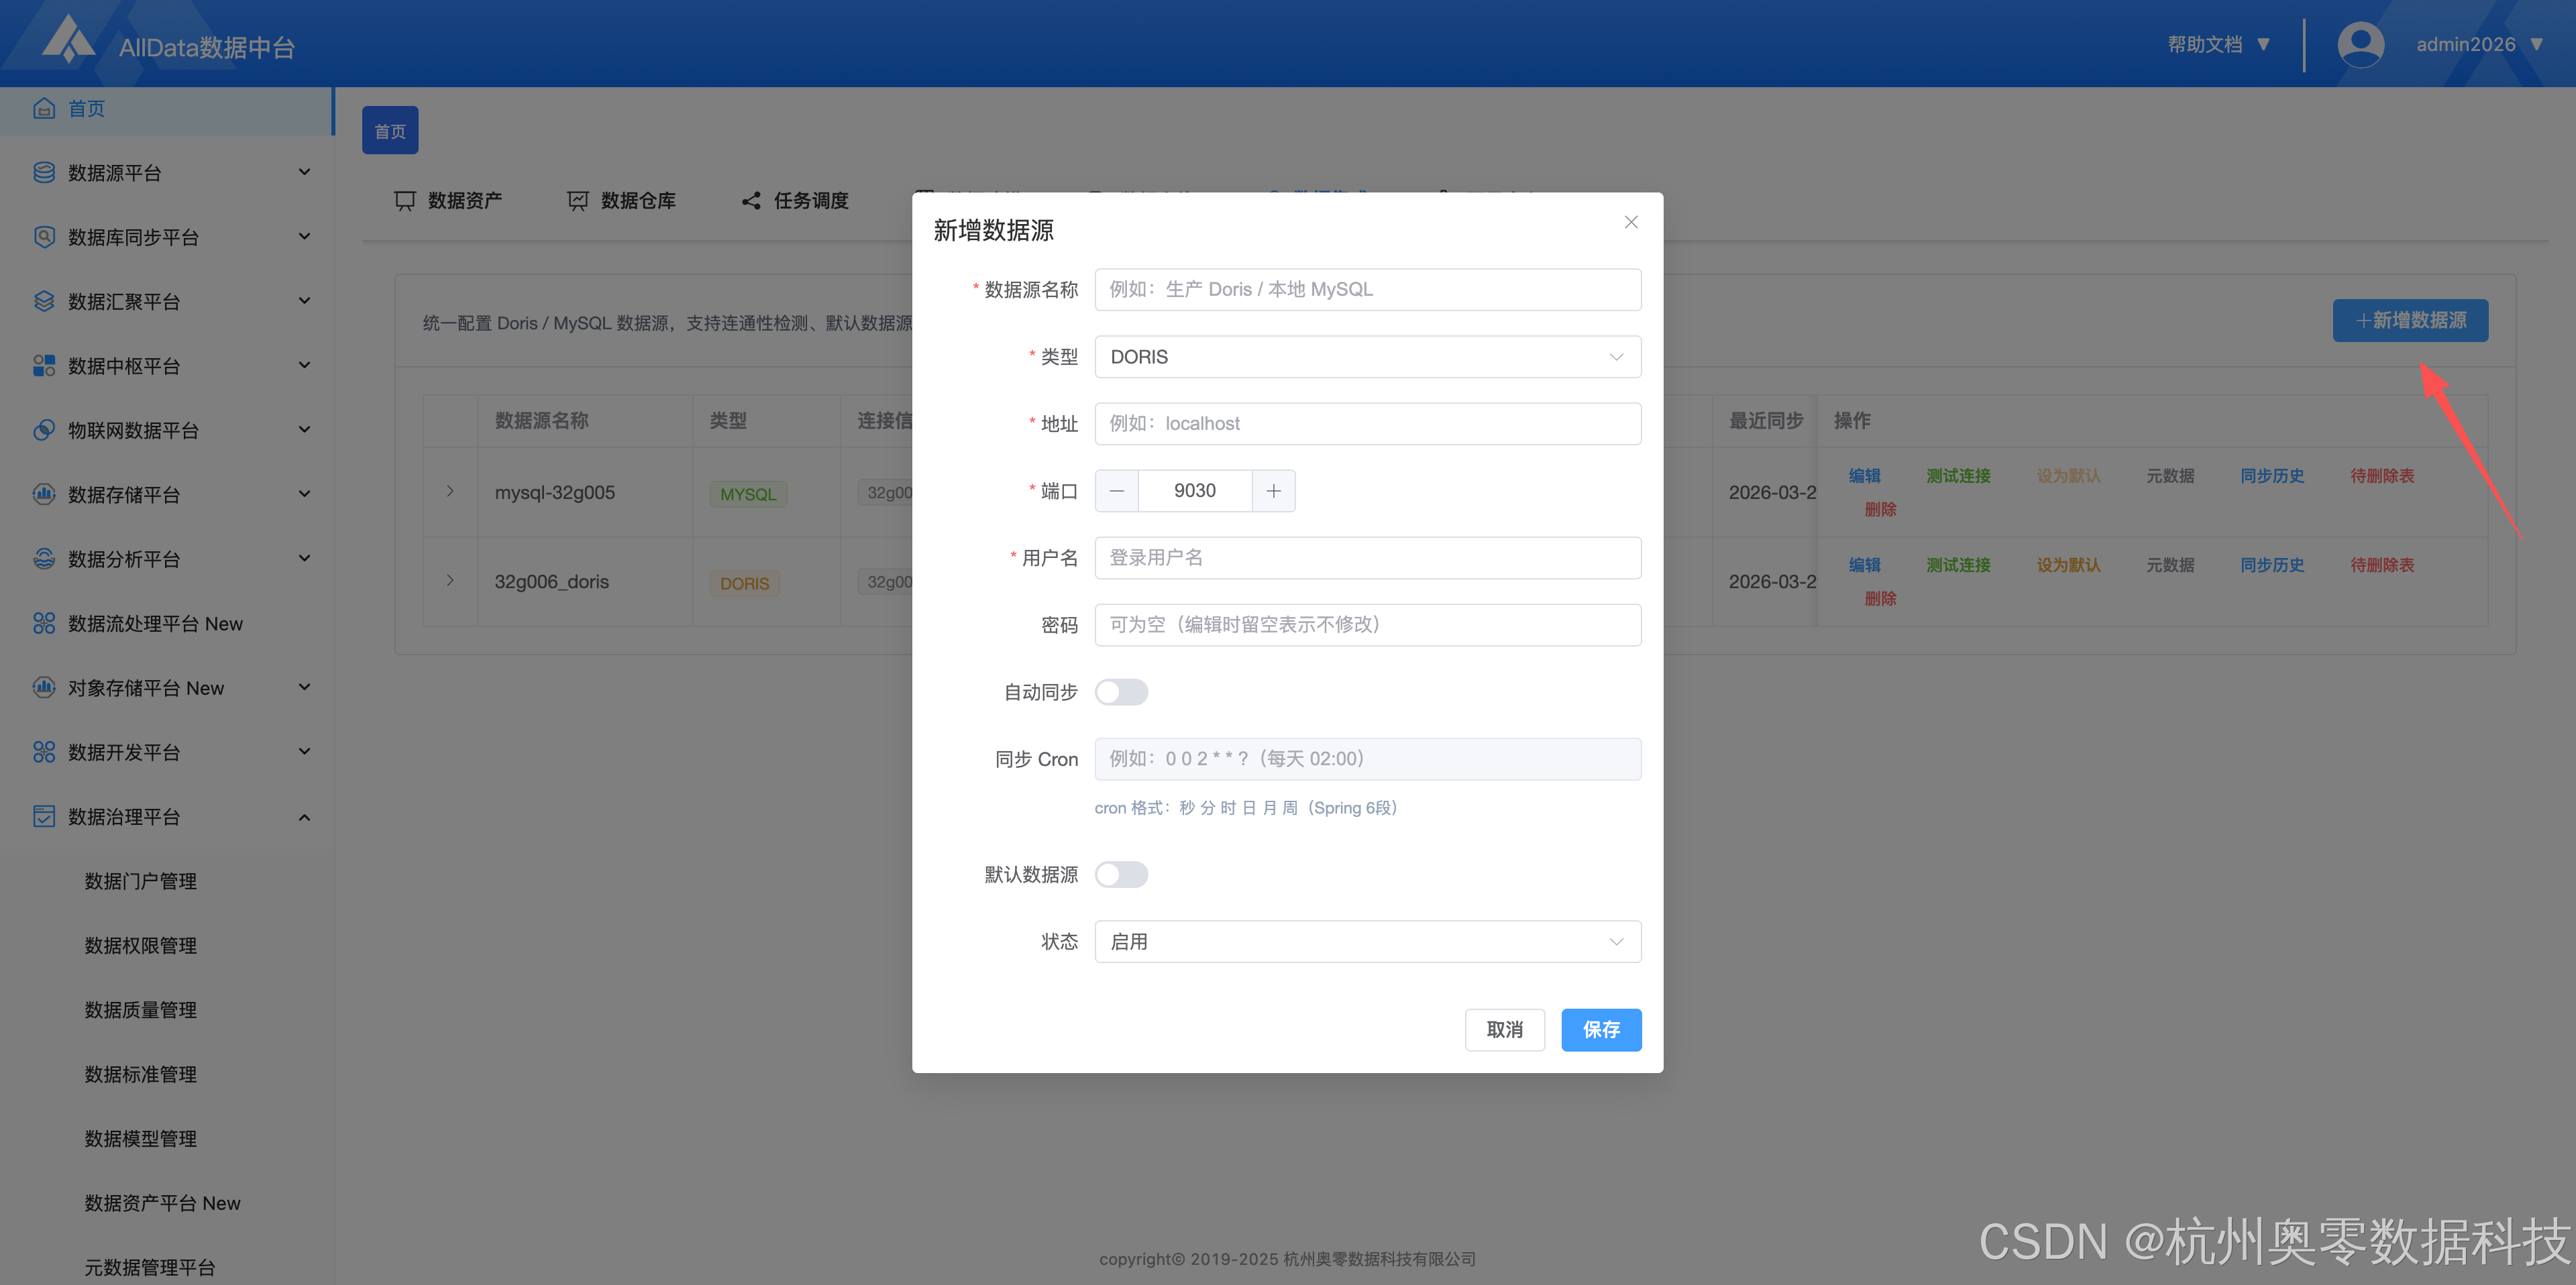Image resolution: width=2576 pixels, height=1285 pixels.
Task: Open the 帮助文档 dropdown
Action: pyautogui.click(x=2219, y=44)
